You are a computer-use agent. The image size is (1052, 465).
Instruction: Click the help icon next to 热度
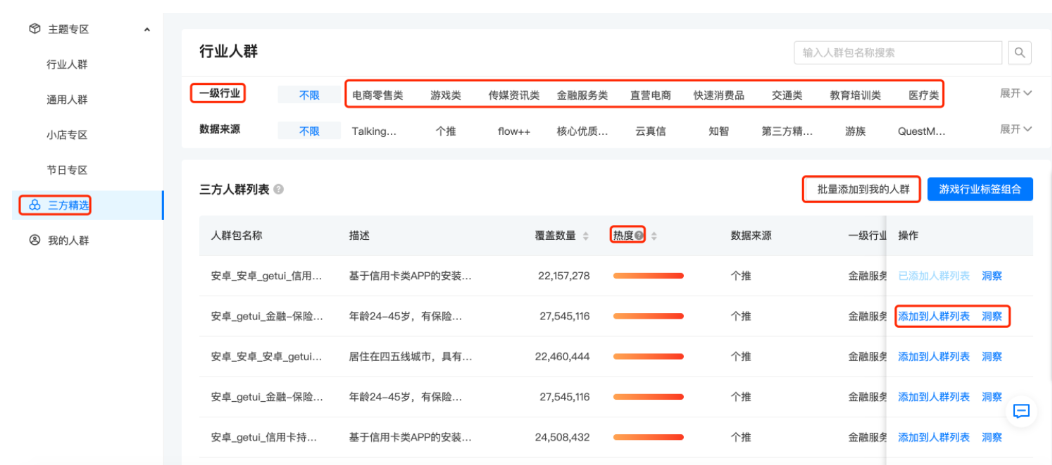tap(639, 236)
